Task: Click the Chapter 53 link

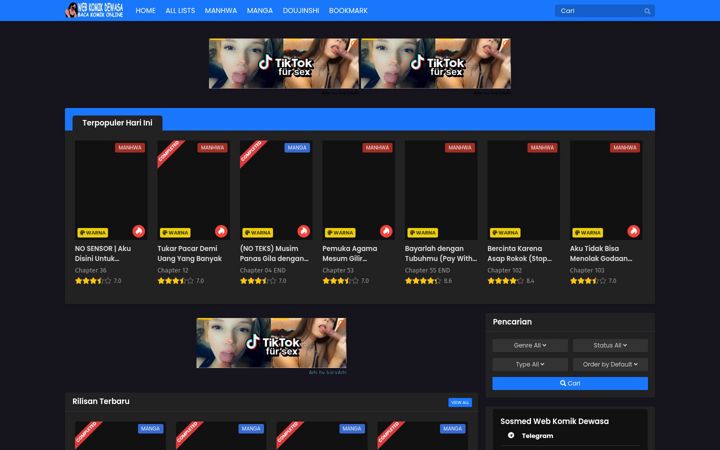Action: [x=338, y=270]
